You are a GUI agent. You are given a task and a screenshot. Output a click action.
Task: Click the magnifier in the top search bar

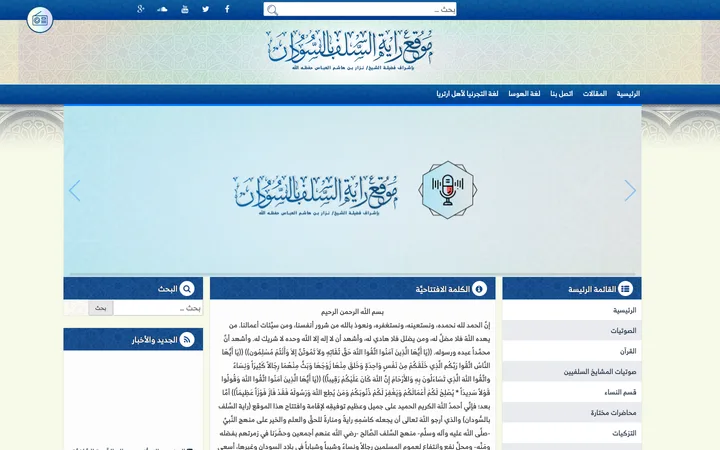(x=272, y=10)
